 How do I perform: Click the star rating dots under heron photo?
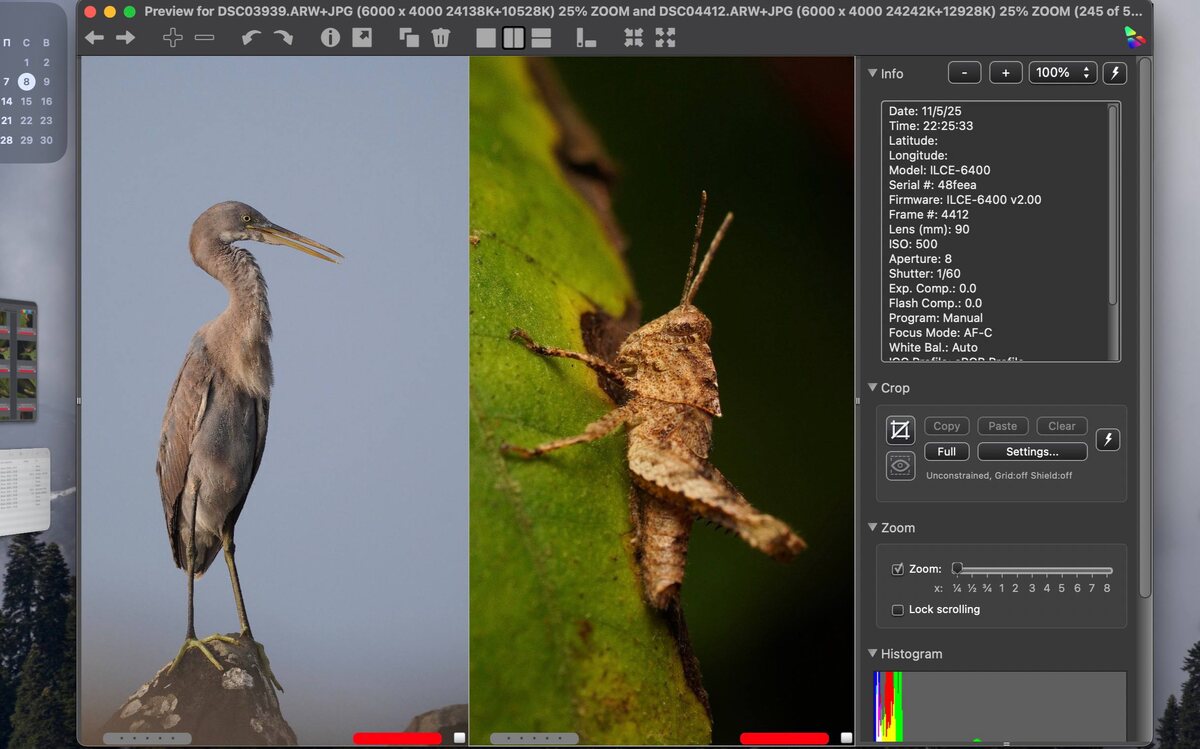click(147, 738)
